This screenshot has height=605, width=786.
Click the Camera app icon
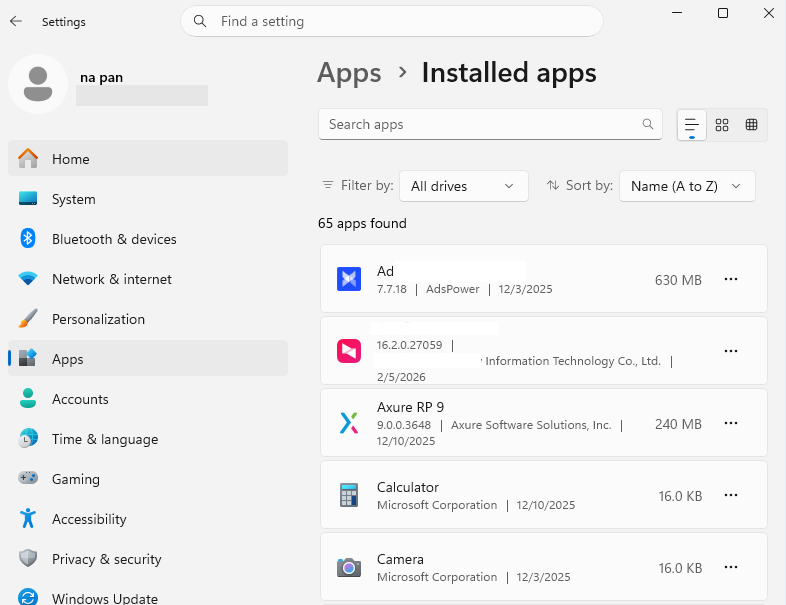pyautogui.click(x=349, y=567)
